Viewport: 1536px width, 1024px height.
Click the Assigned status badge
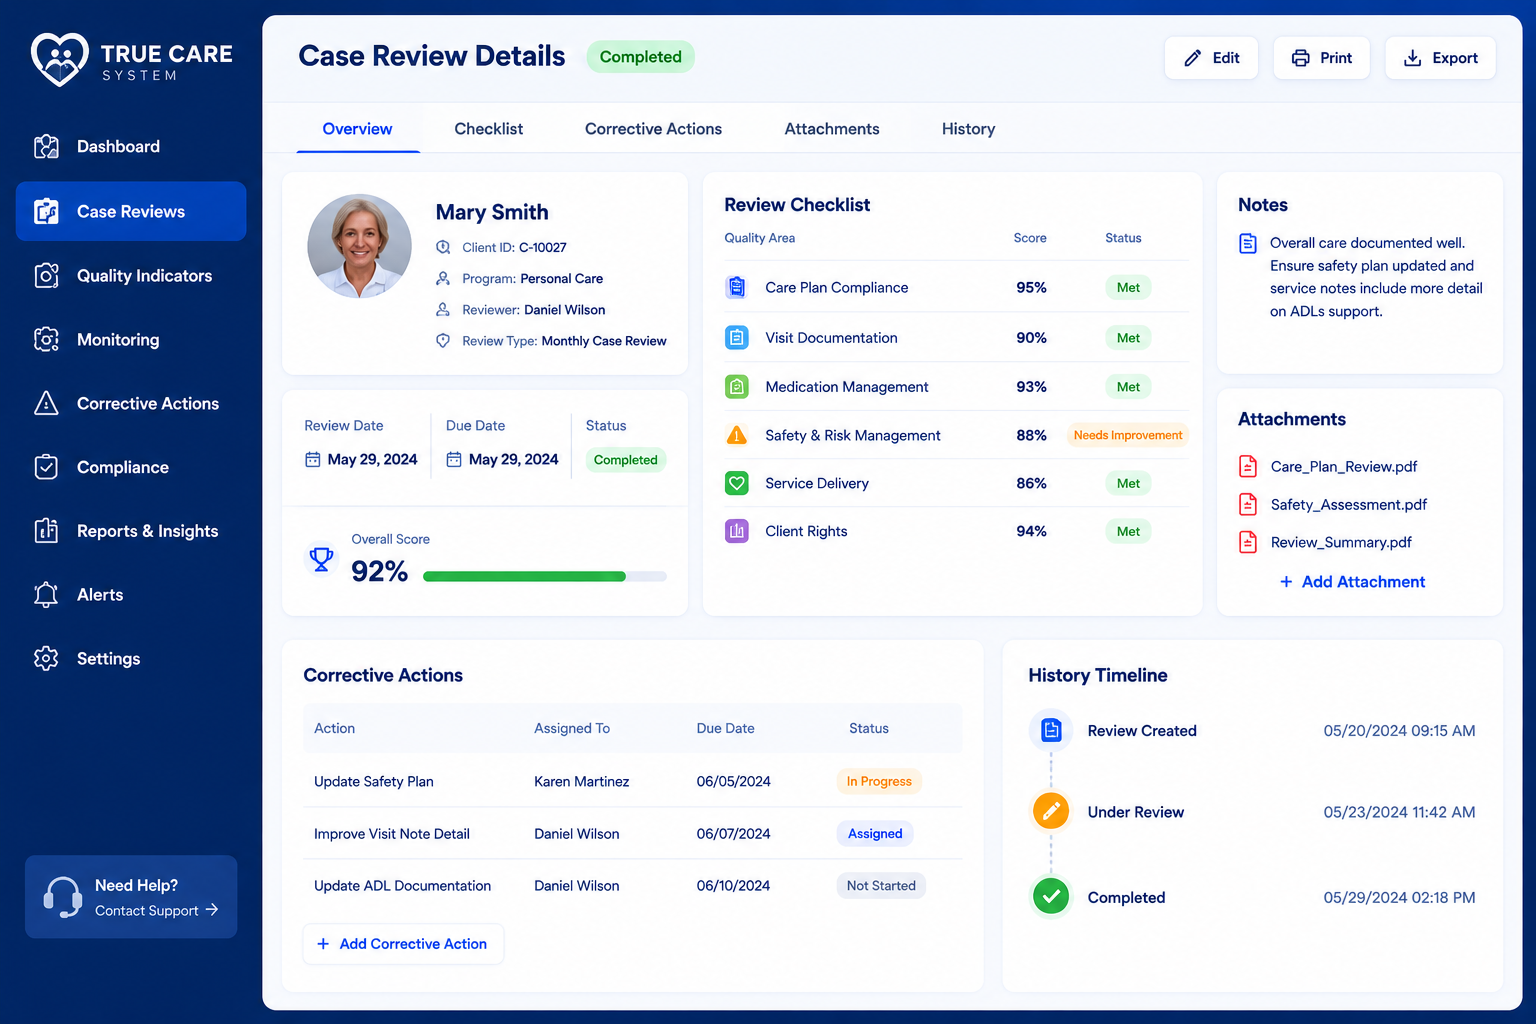(875, 833)
